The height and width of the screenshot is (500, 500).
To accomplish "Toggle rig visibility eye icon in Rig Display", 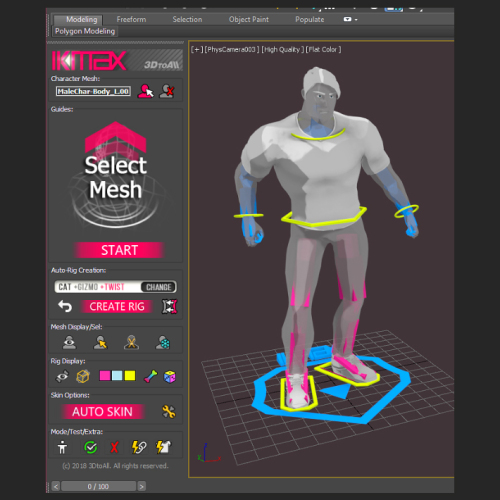I will click(x=62, y=376).
